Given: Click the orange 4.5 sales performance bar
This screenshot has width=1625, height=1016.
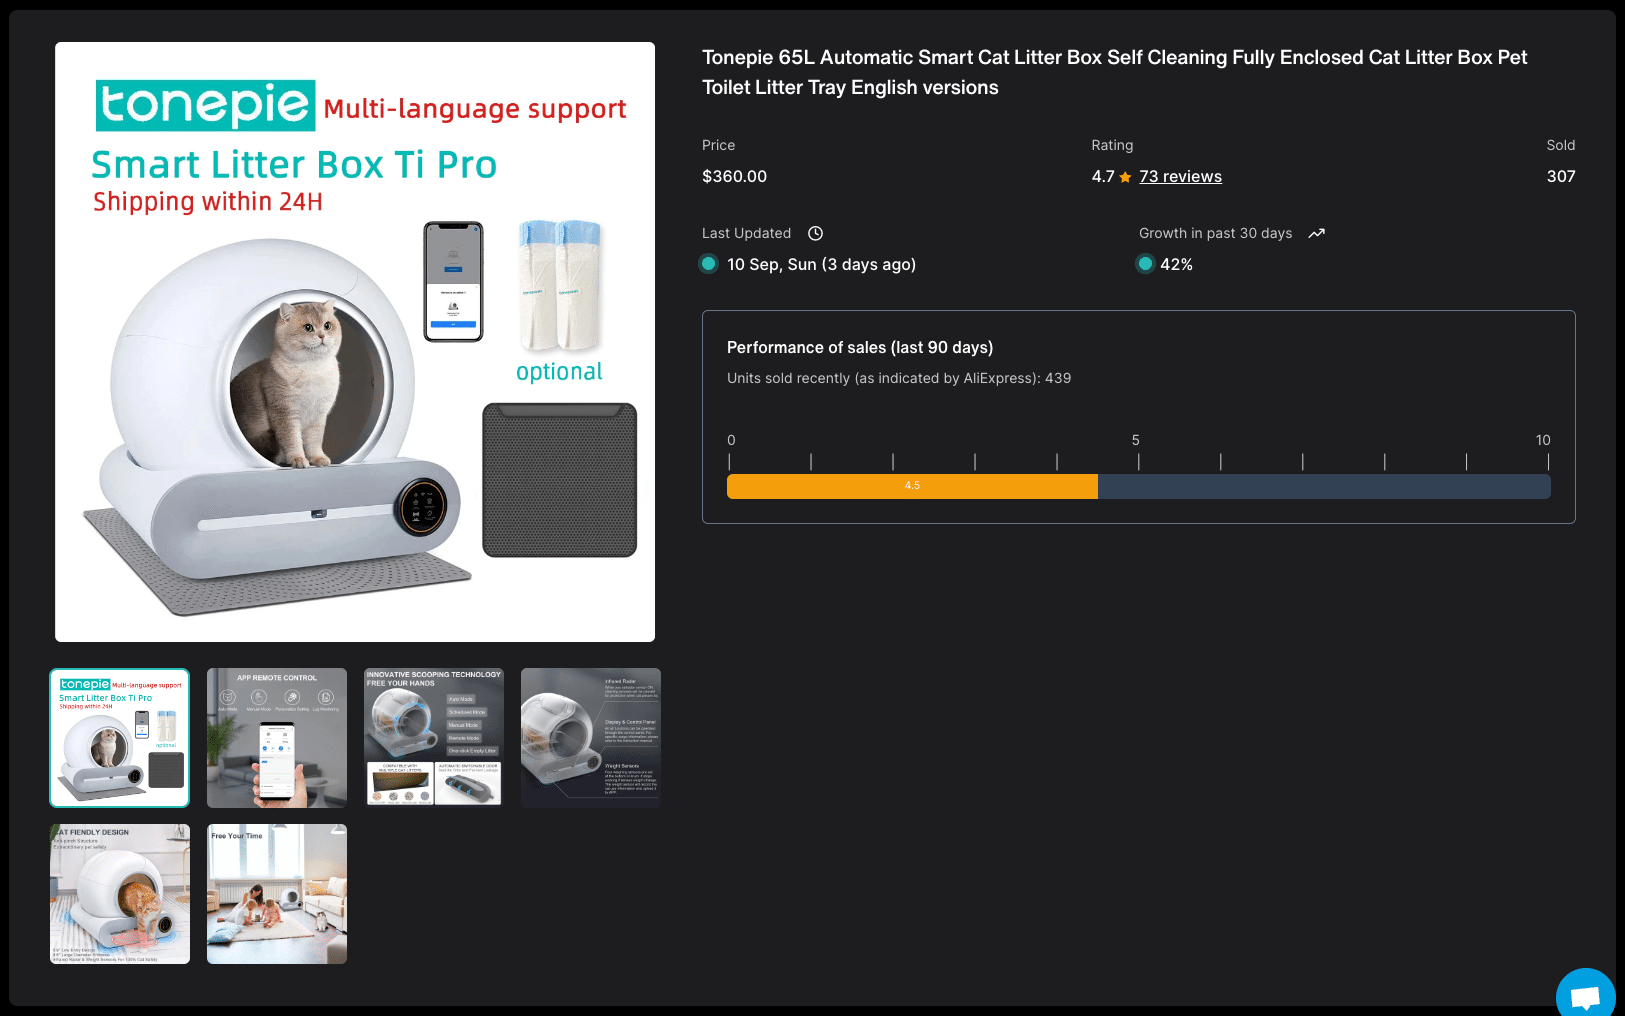Looking at the screenshot, I should [912, 486].
